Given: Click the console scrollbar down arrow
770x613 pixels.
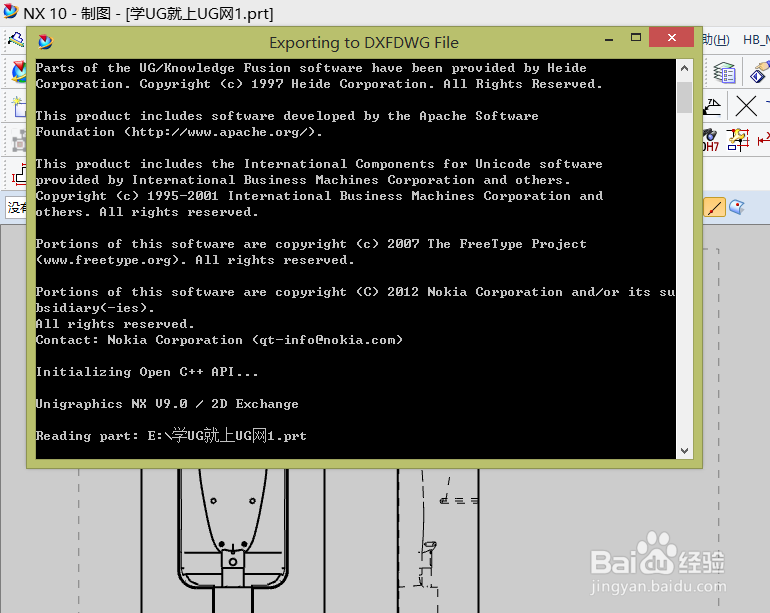Looking at the screenshot, I should pos(685,450).
